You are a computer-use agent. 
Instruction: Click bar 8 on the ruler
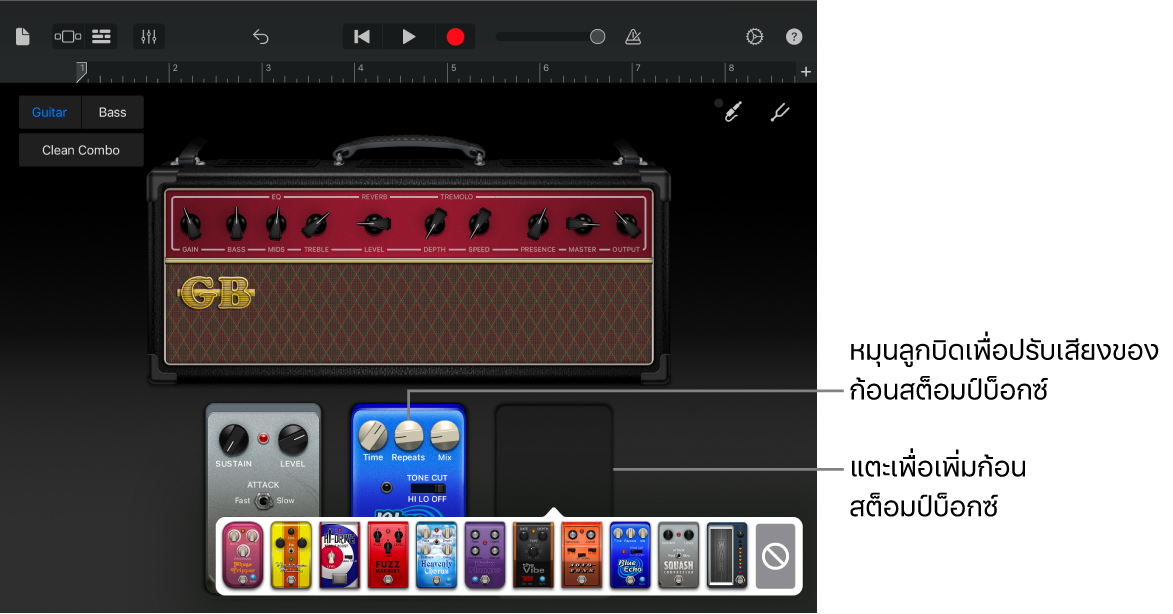731,68
